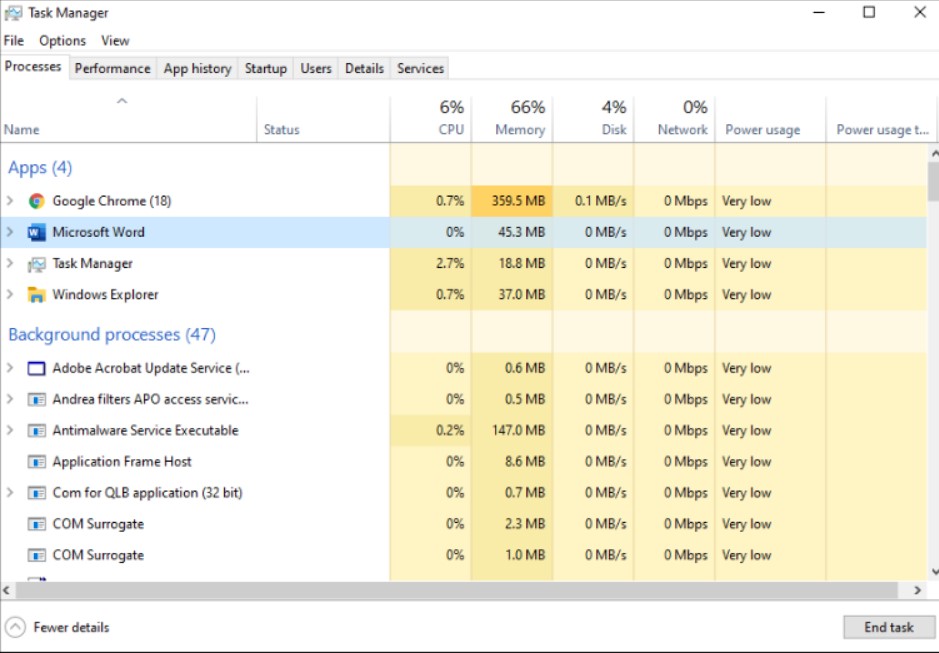Click the Adobe Acrobat Update Service icon
The height and width of the screenshot is (653, 939).
pyautogui.click(x=37, y=367)
